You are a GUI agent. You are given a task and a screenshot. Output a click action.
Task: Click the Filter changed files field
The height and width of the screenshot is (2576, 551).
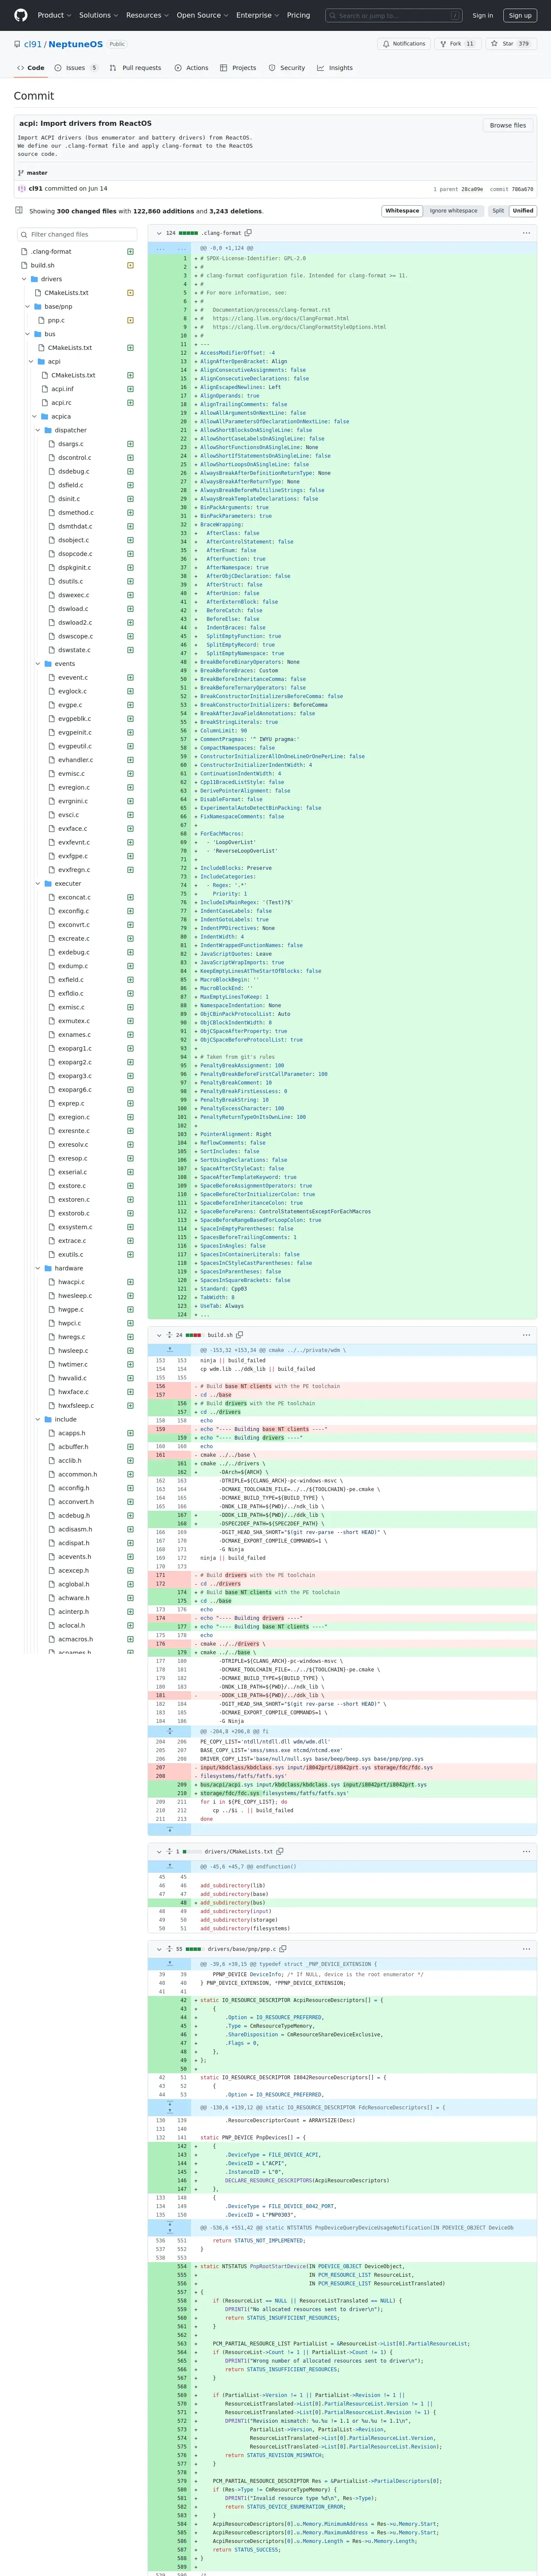77,234
